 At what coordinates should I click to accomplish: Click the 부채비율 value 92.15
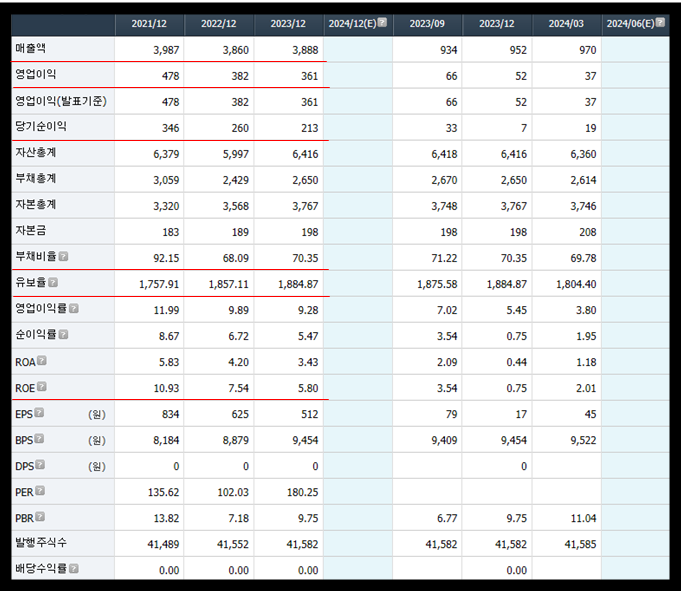point(166,258)
